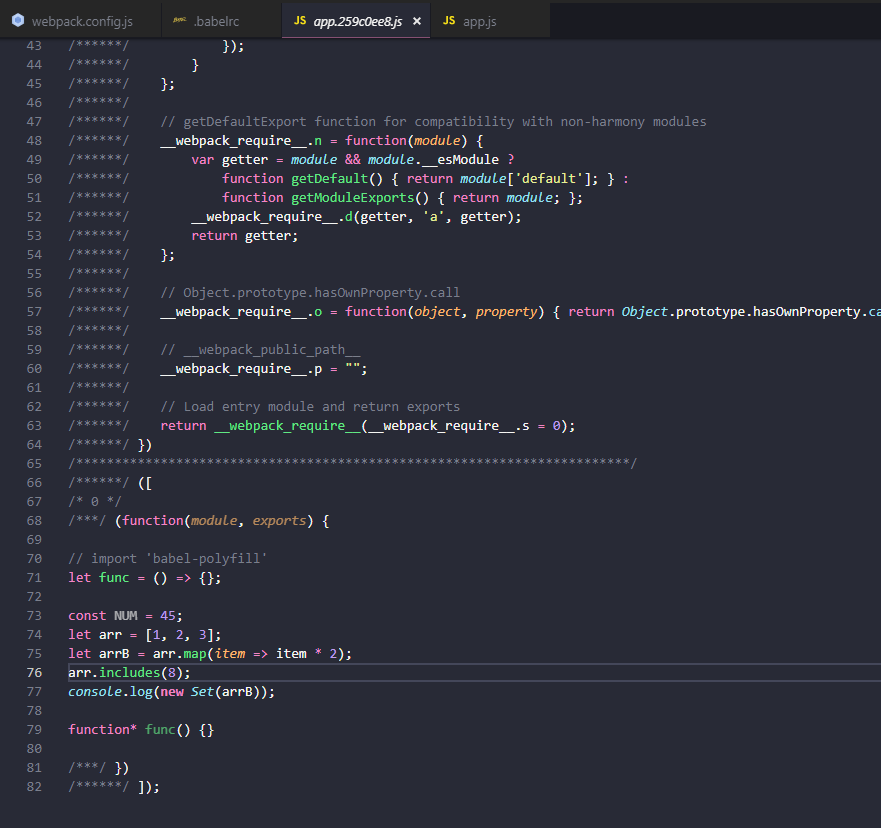Click the 'function* func() {}' declaration
The height and width of the screenshot is (828, 881).
tap(140, 729)
